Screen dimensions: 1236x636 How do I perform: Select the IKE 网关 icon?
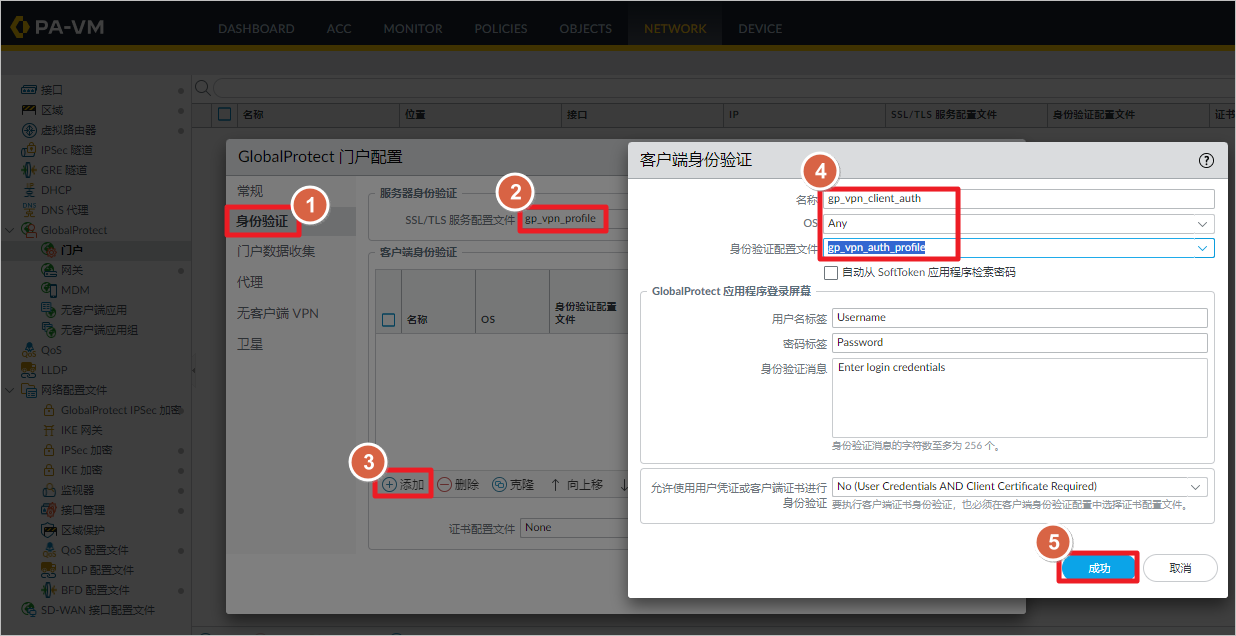[49, 430]
